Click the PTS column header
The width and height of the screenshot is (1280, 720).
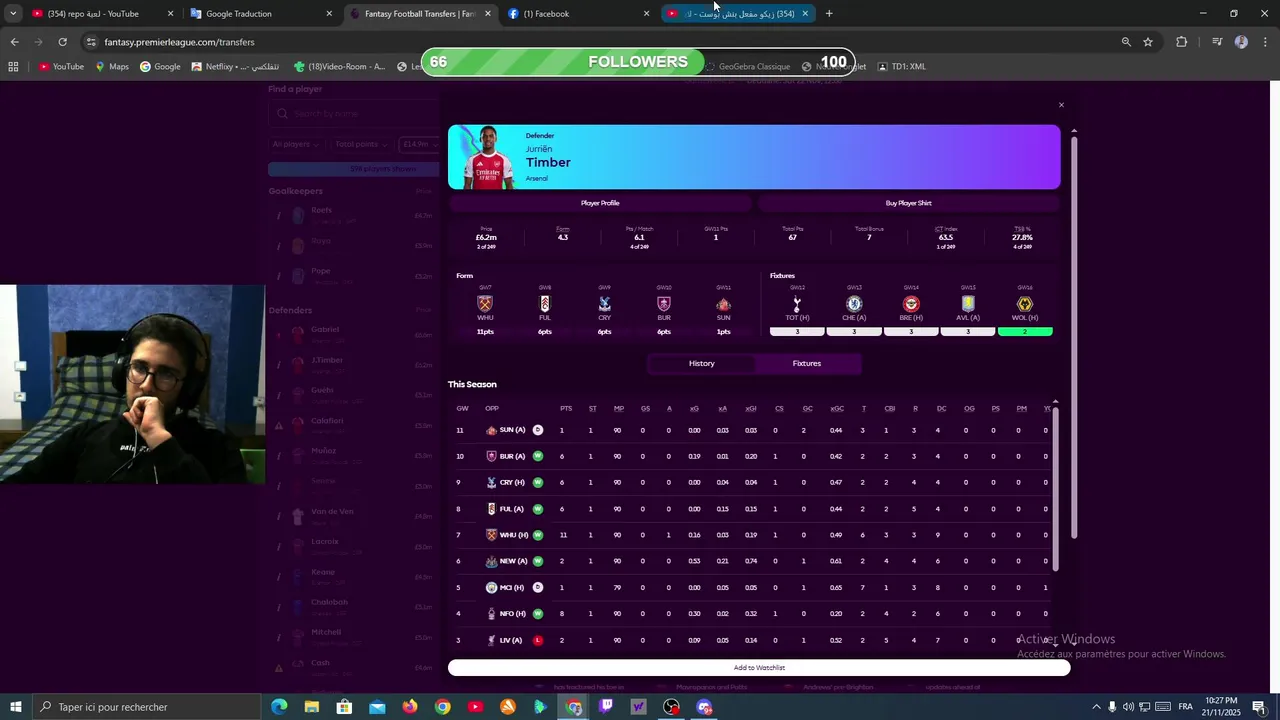(x=566, y=408)
